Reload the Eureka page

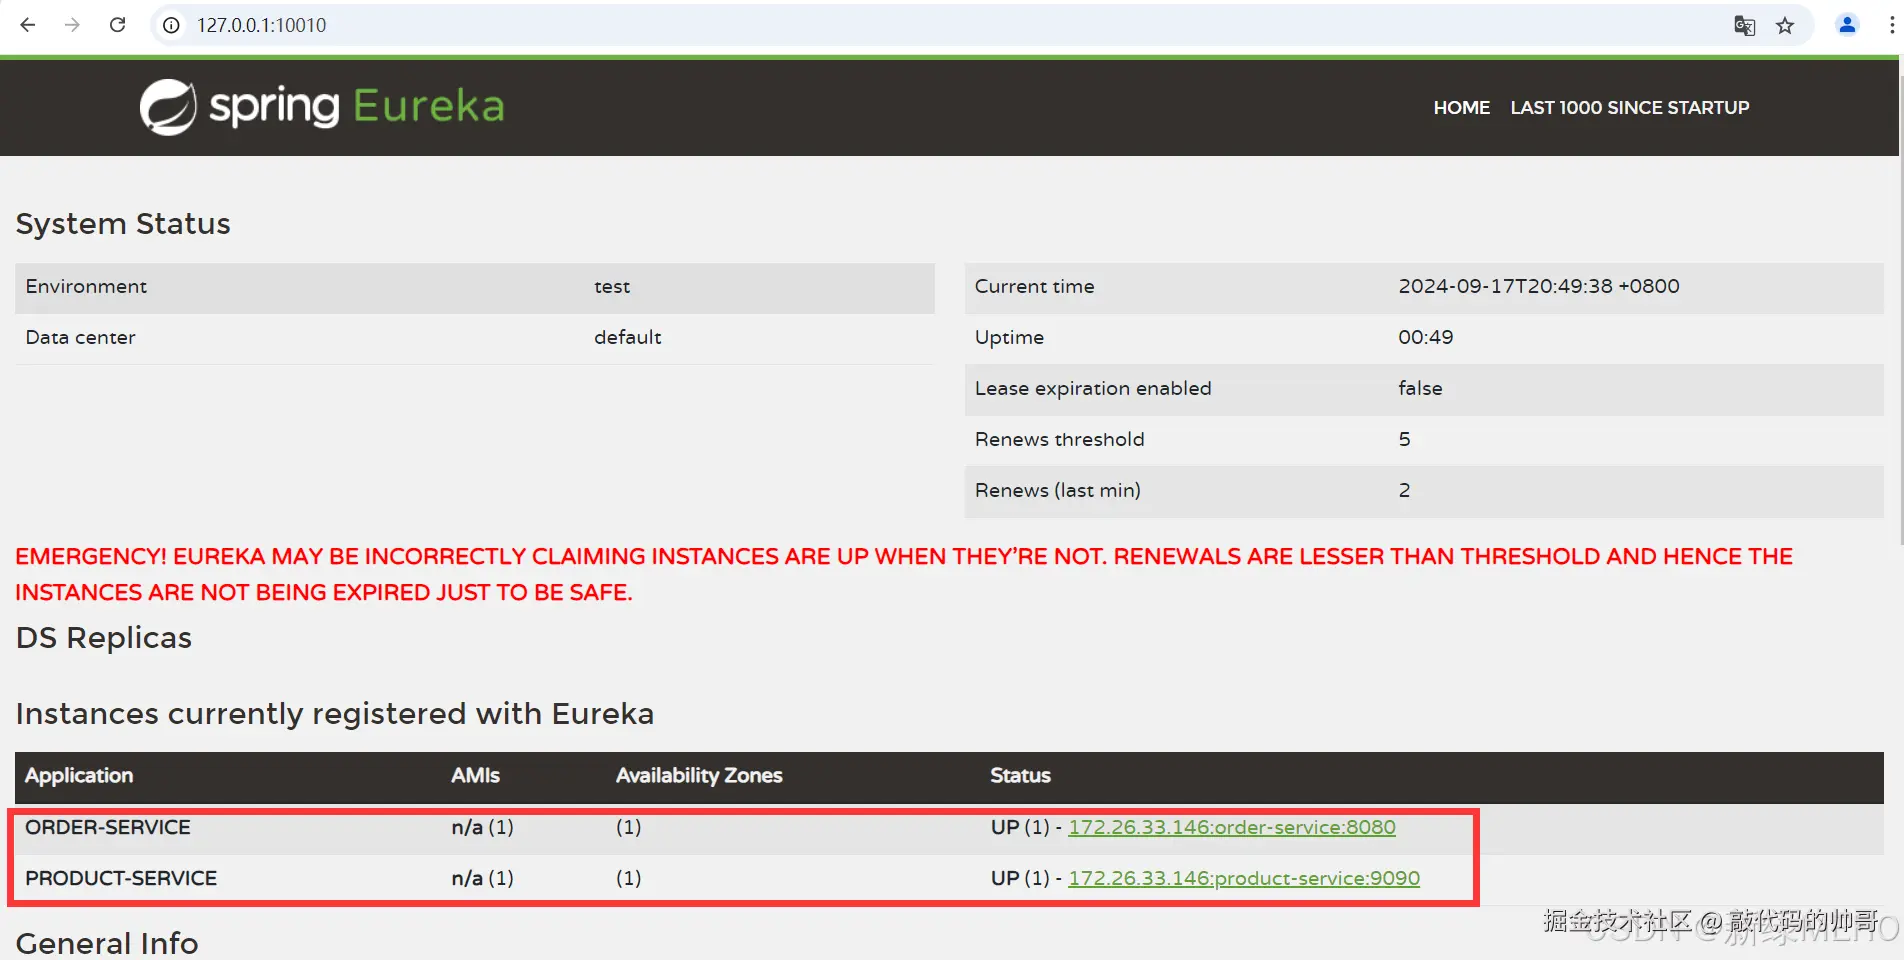(x=117, y=25)
